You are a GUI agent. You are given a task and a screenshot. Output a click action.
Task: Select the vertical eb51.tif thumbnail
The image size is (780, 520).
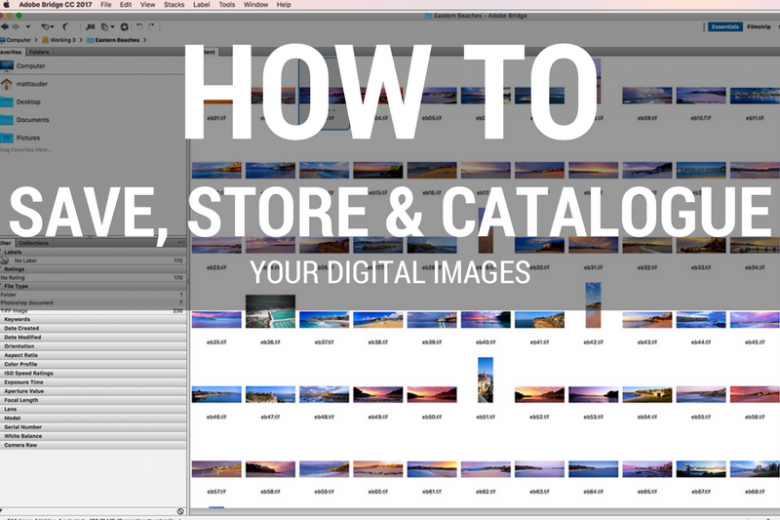[x=486, y=380]
